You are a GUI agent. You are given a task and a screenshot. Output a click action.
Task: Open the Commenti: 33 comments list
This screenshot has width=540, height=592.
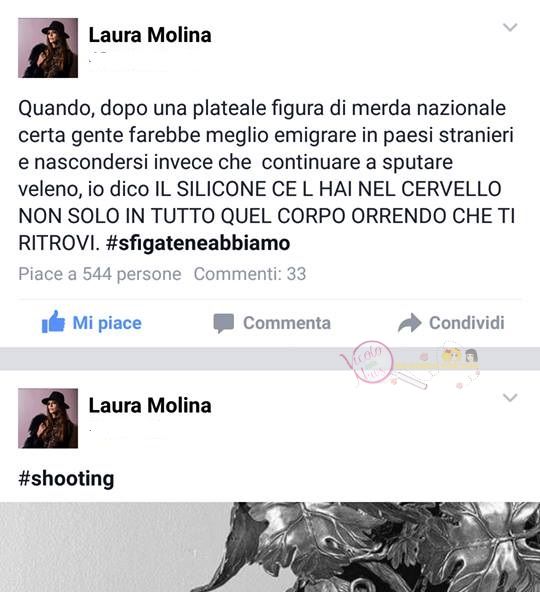point(250,274)
